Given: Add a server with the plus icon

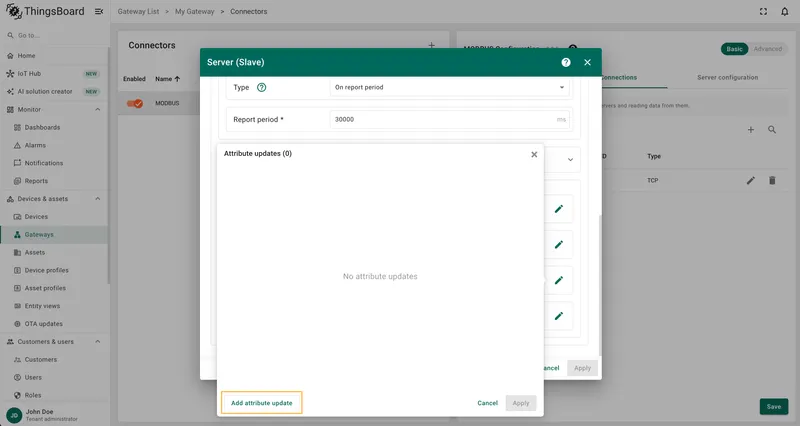Looking at the screenshot, I should 751,130.
